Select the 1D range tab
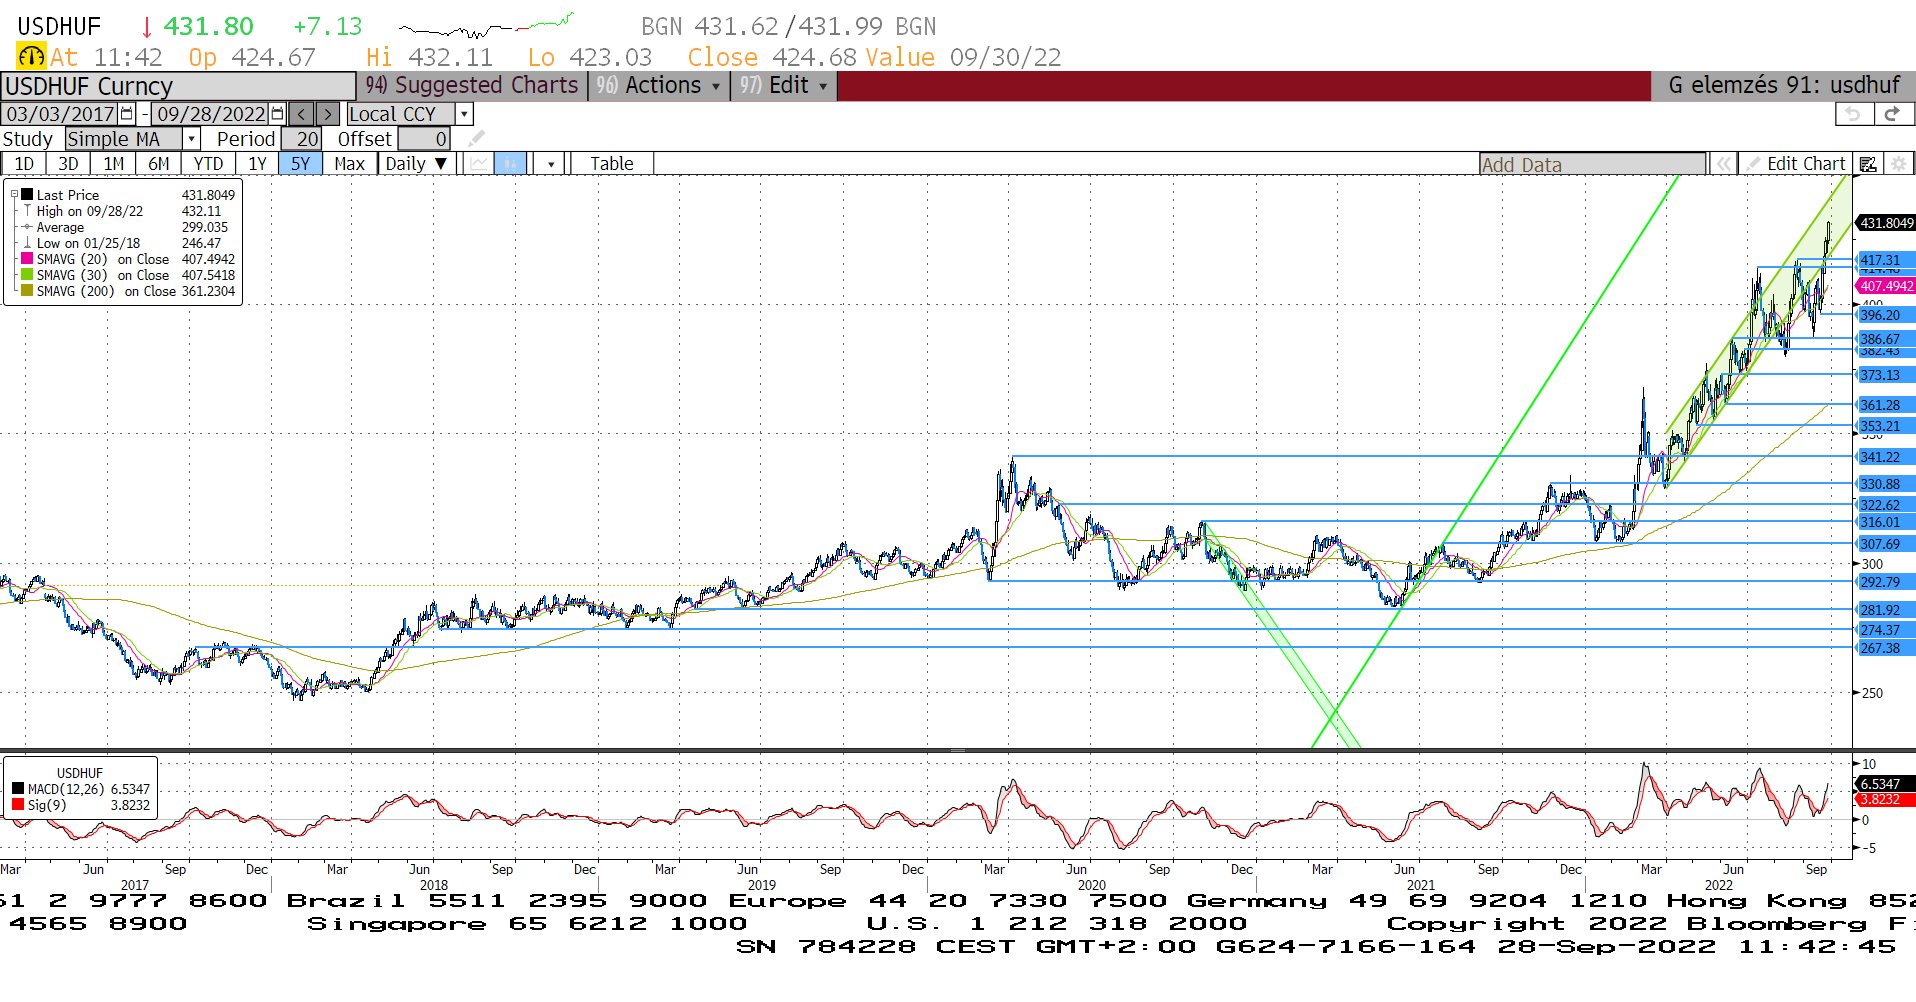Image resolution: width=1916 pixels, height=1002 pixels. pos(24,164)
